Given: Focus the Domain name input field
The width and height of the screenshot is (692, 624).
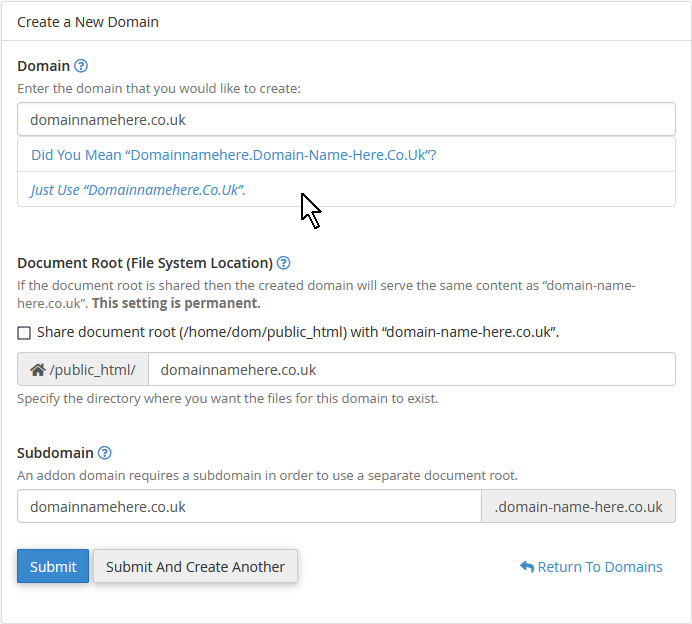Looking at the screenshot, I should (x=346, y=119).
